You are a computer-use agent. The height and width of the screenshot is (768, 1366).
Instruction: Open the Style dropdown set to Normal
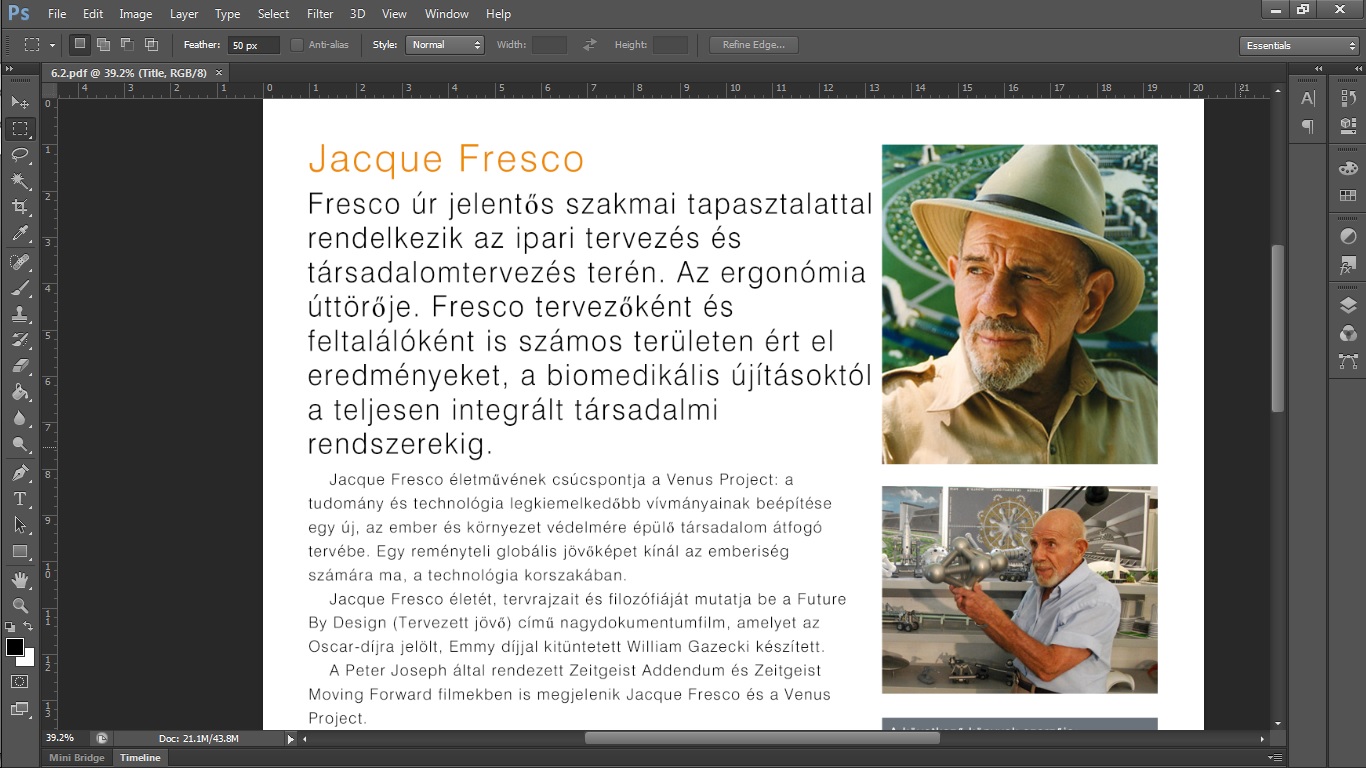pos(444,45)
